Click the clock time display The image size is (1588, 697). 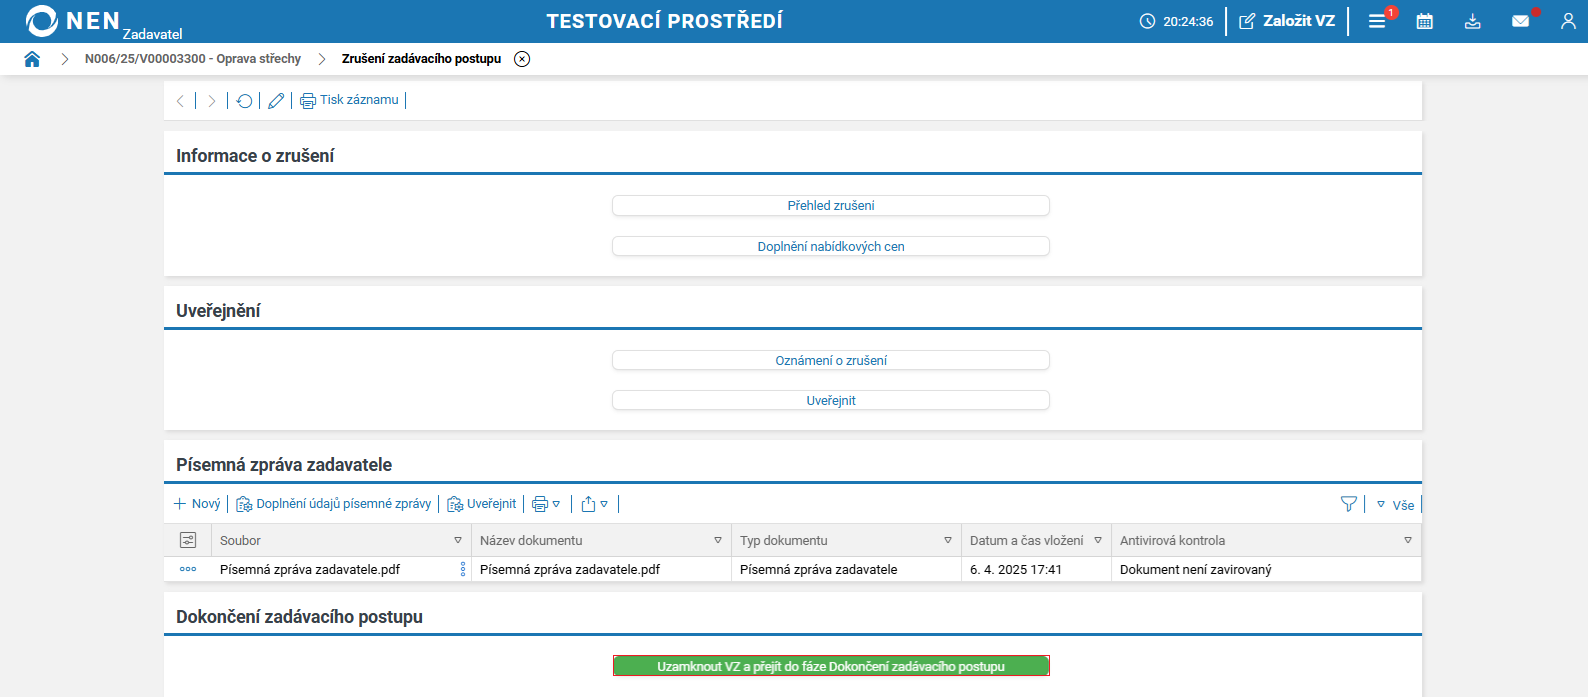[1176, 21]
